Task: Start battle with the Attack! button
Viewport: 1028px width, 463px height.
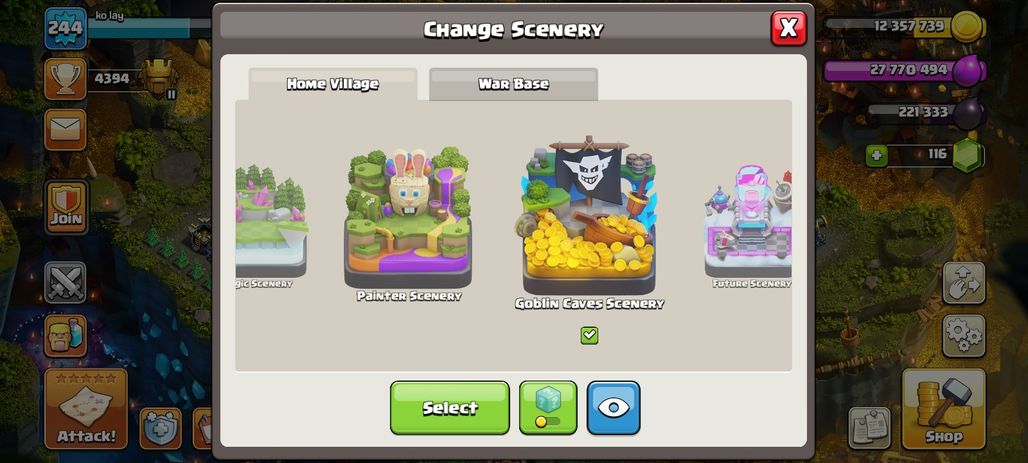Action: coord(86,409)
